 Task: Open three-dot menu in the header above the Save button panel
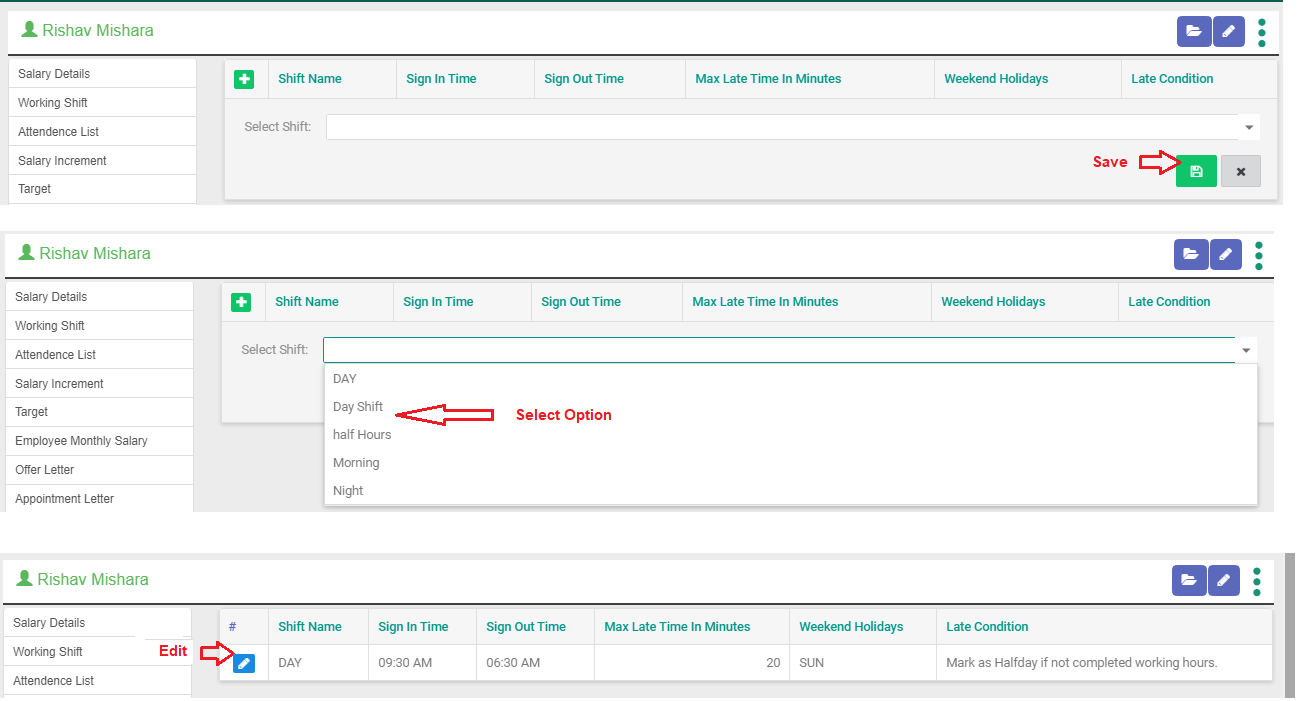coord(1261,32)
